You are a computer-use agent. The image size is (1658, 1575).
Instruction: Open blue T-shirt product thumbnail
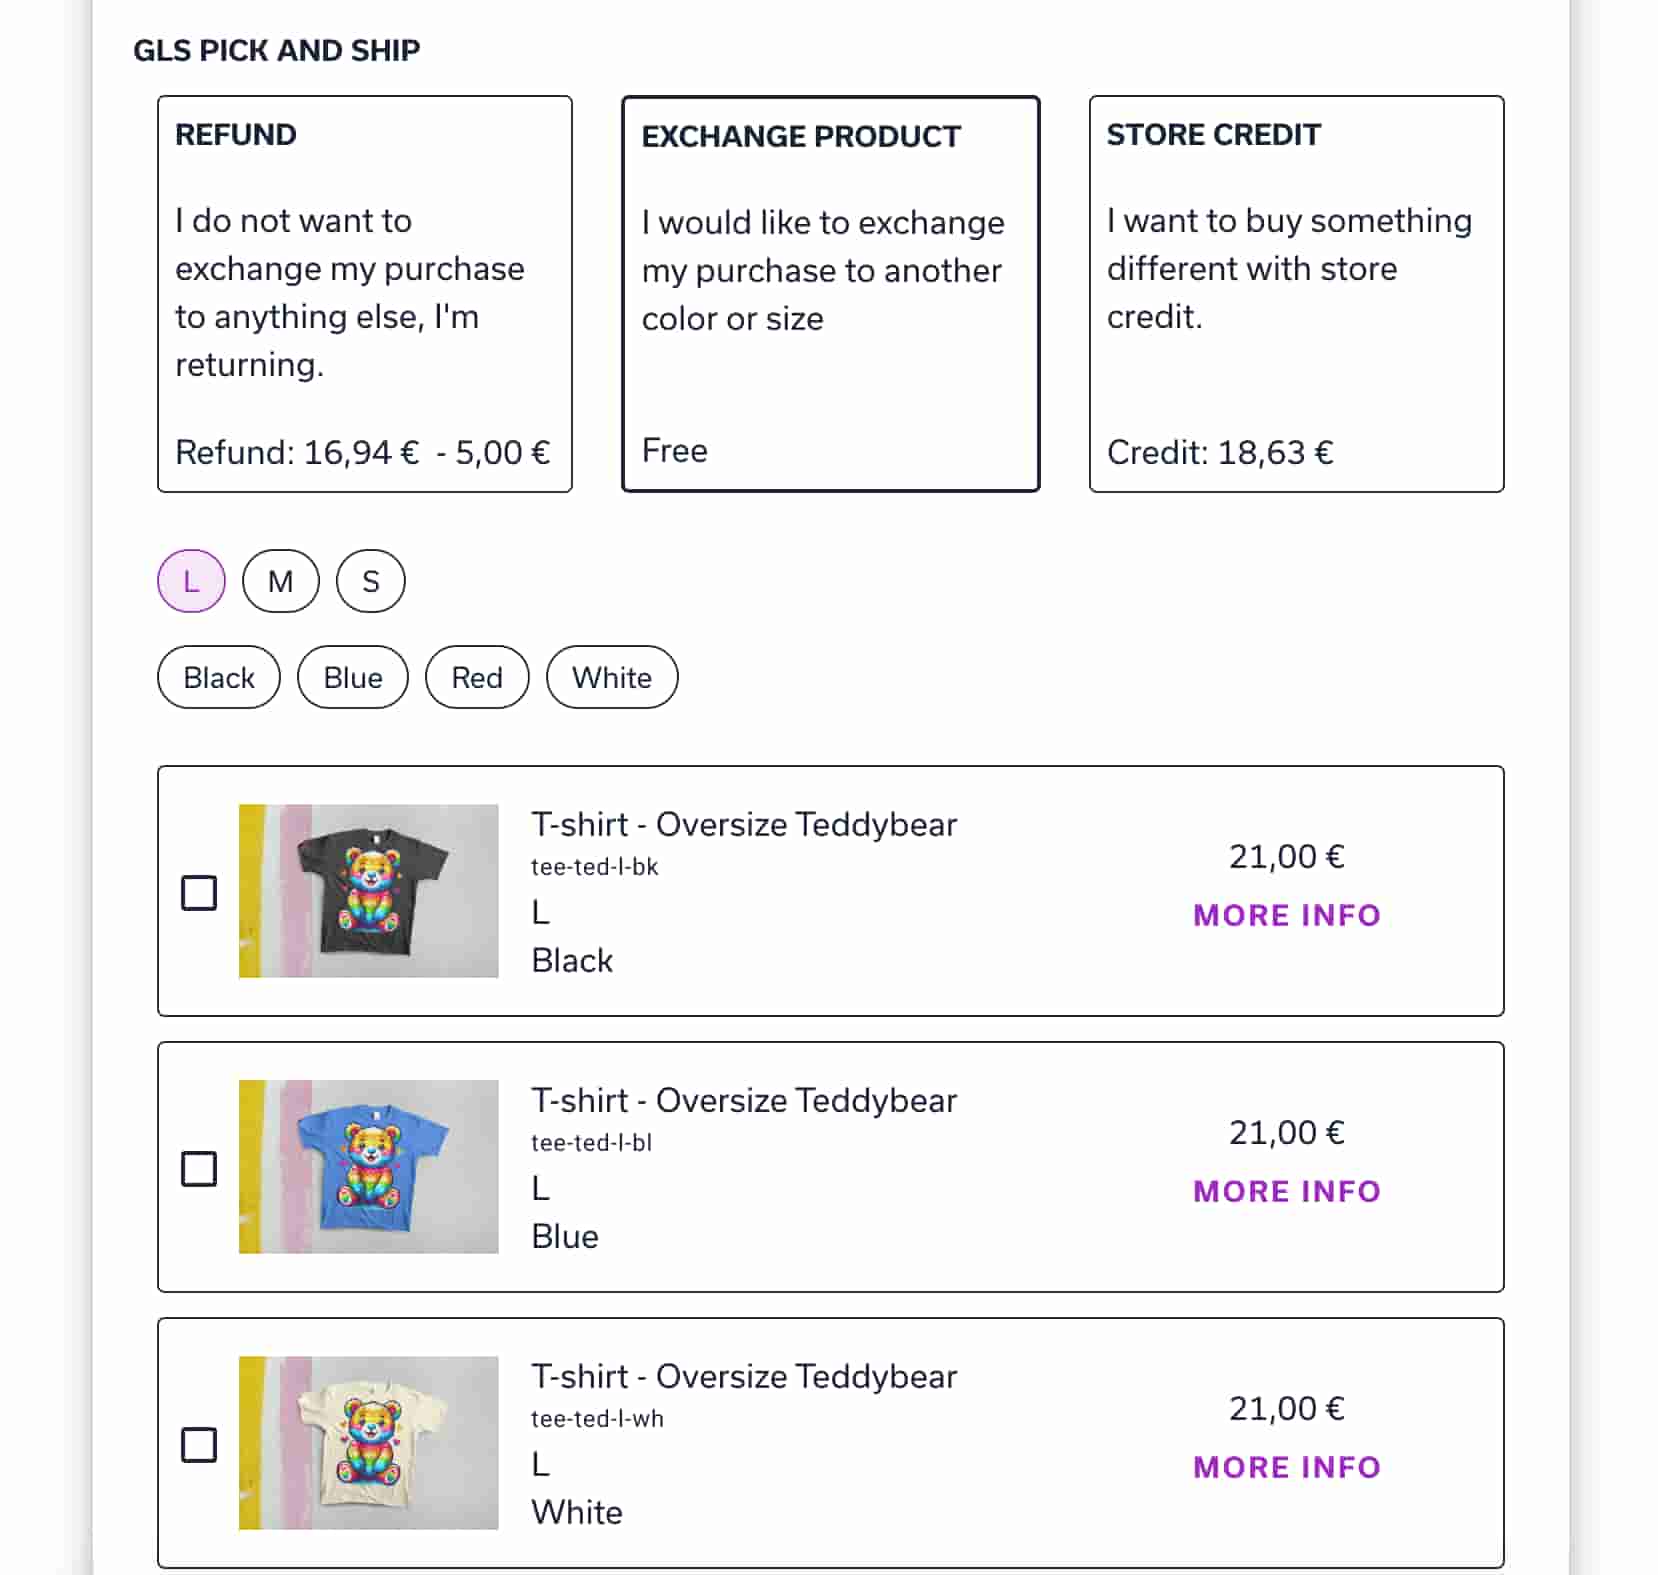369,1167
